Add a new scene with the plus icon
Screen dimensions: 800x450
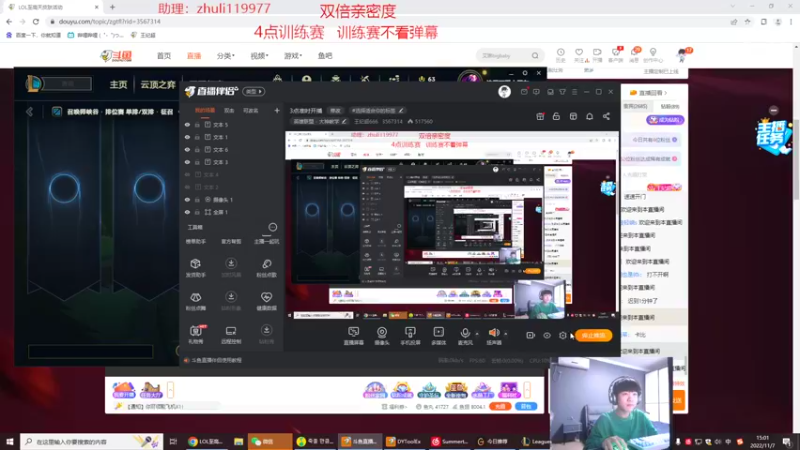click(277, 110)
